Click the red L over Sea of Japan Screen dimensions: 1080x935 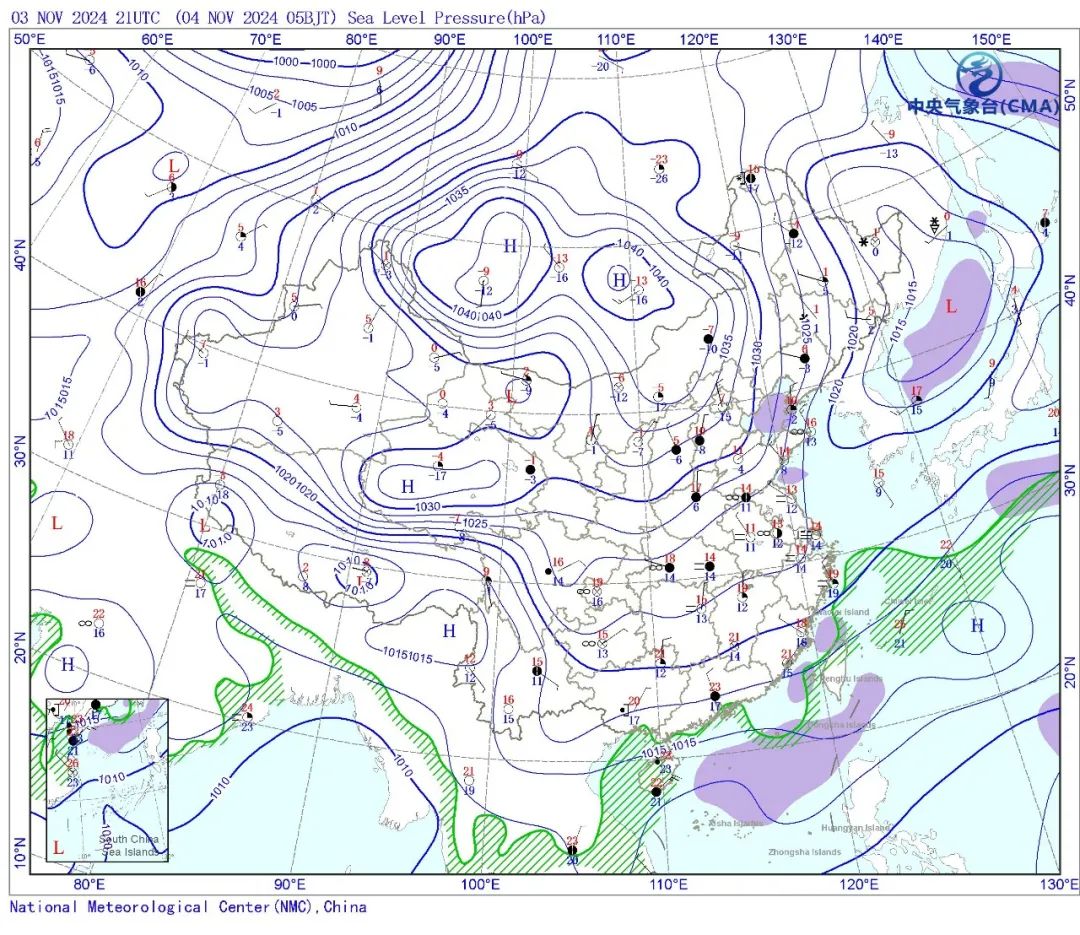951,307
